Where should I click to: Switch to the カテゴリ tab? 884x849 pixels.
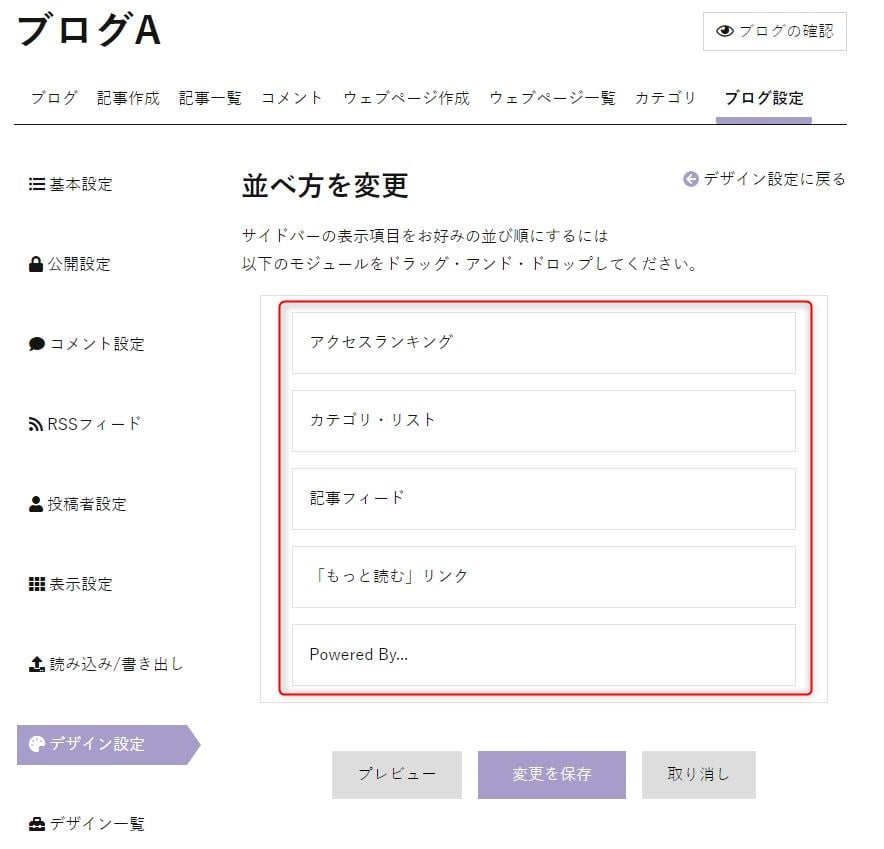[x=666, y=98]
